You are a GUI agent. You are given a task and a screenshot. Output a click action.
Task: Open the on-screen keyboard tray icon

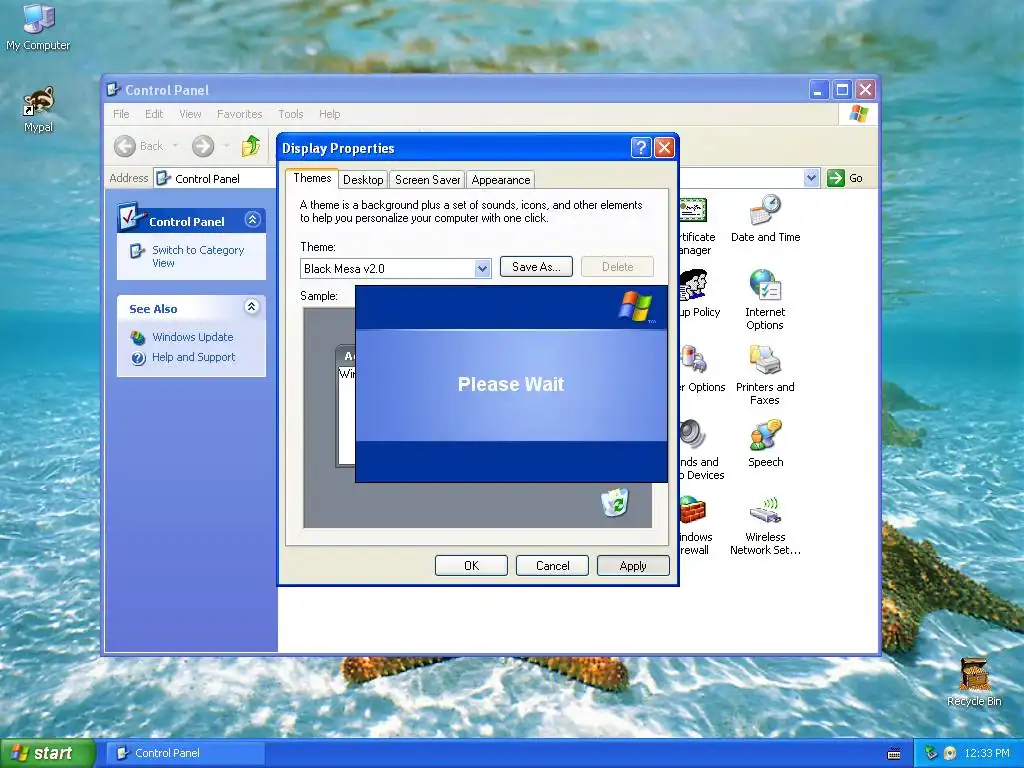[894, 754]
